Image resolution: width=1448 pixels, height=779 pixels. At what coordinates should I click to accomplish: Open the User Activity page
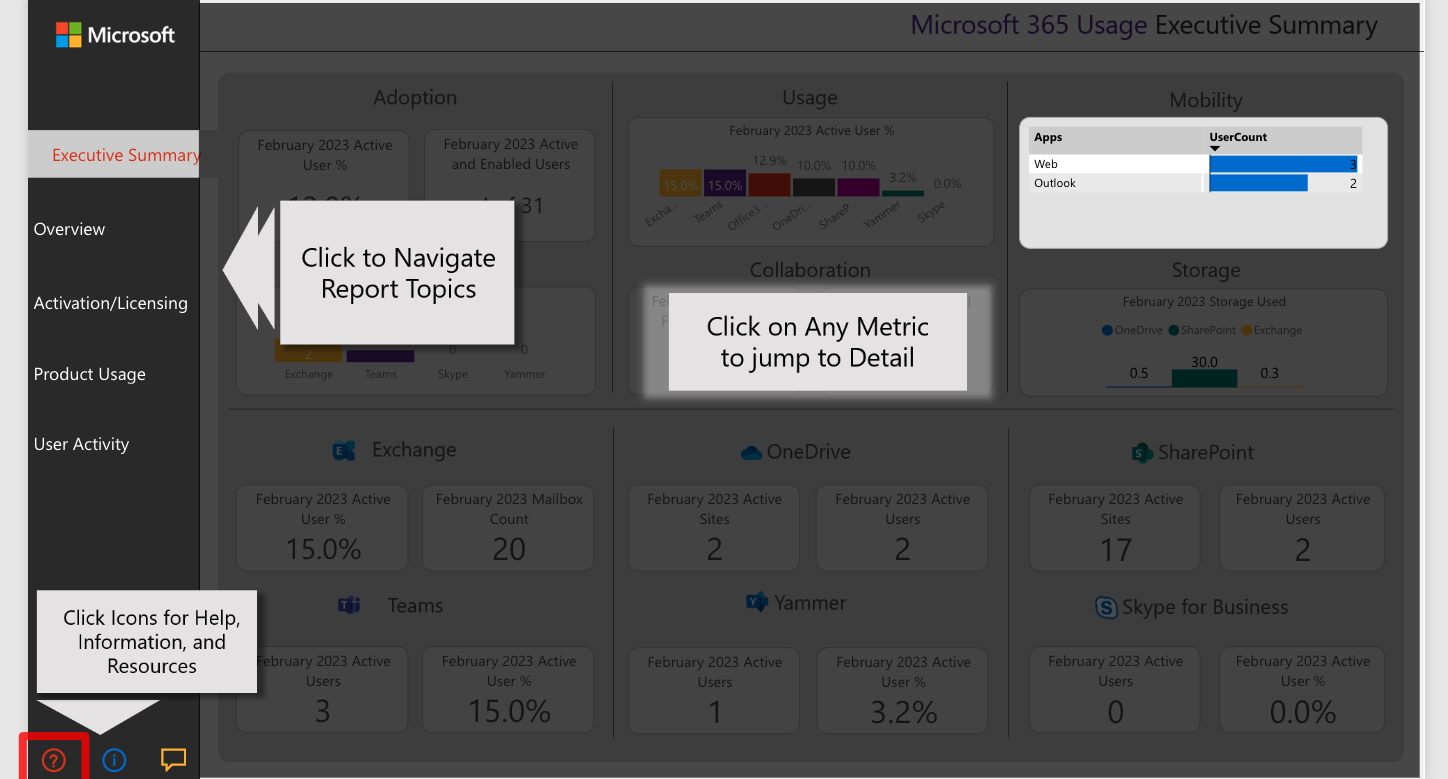point(81,444)
